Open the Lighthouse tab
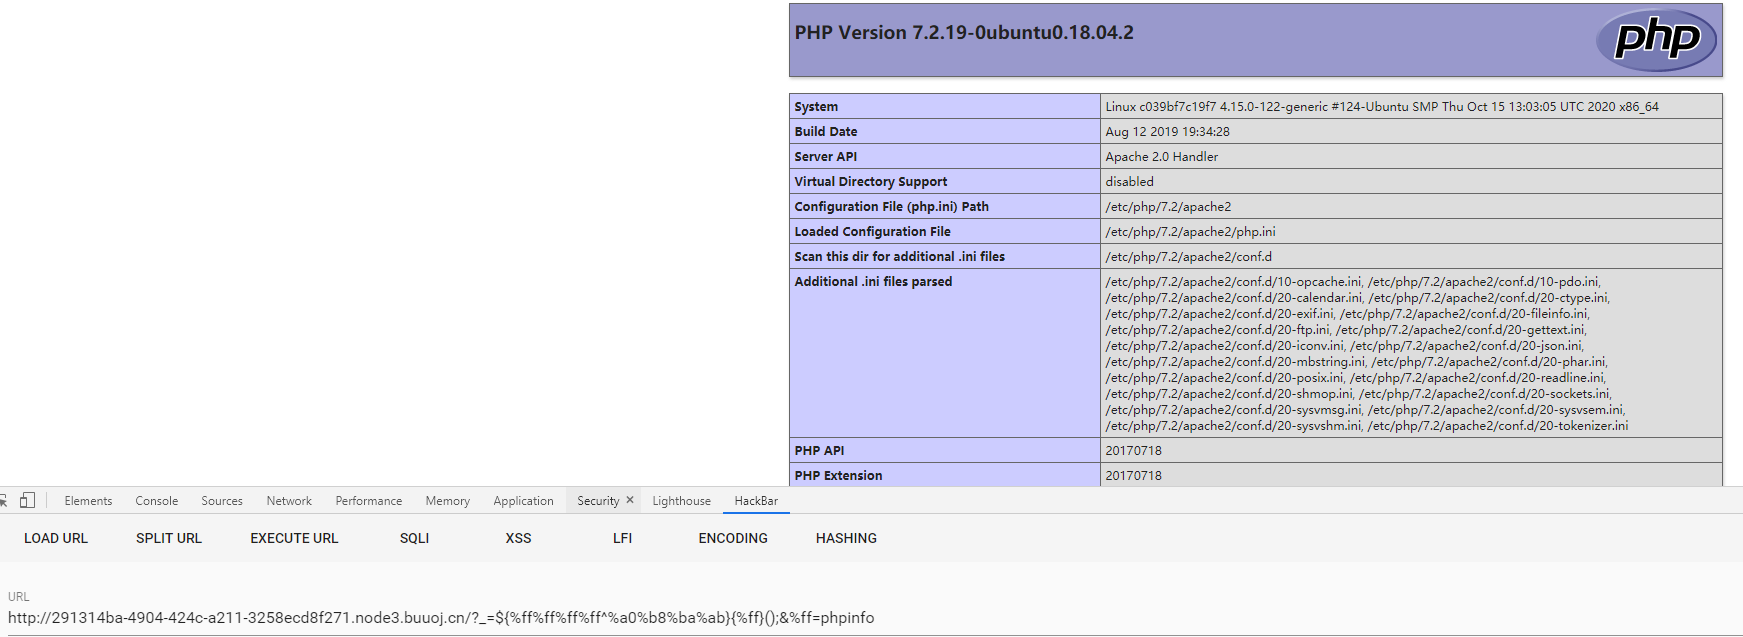This screenshot has width=1743, height=637. pyautogui.click(x=682, y=501)
